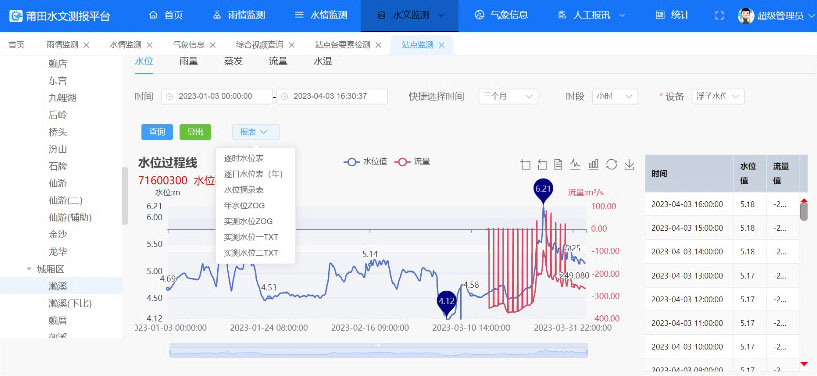The height and width of the screenshot is (376, 817).
Task: Close the 综合视频查询 page tab
Action: (x=292, y=45)
